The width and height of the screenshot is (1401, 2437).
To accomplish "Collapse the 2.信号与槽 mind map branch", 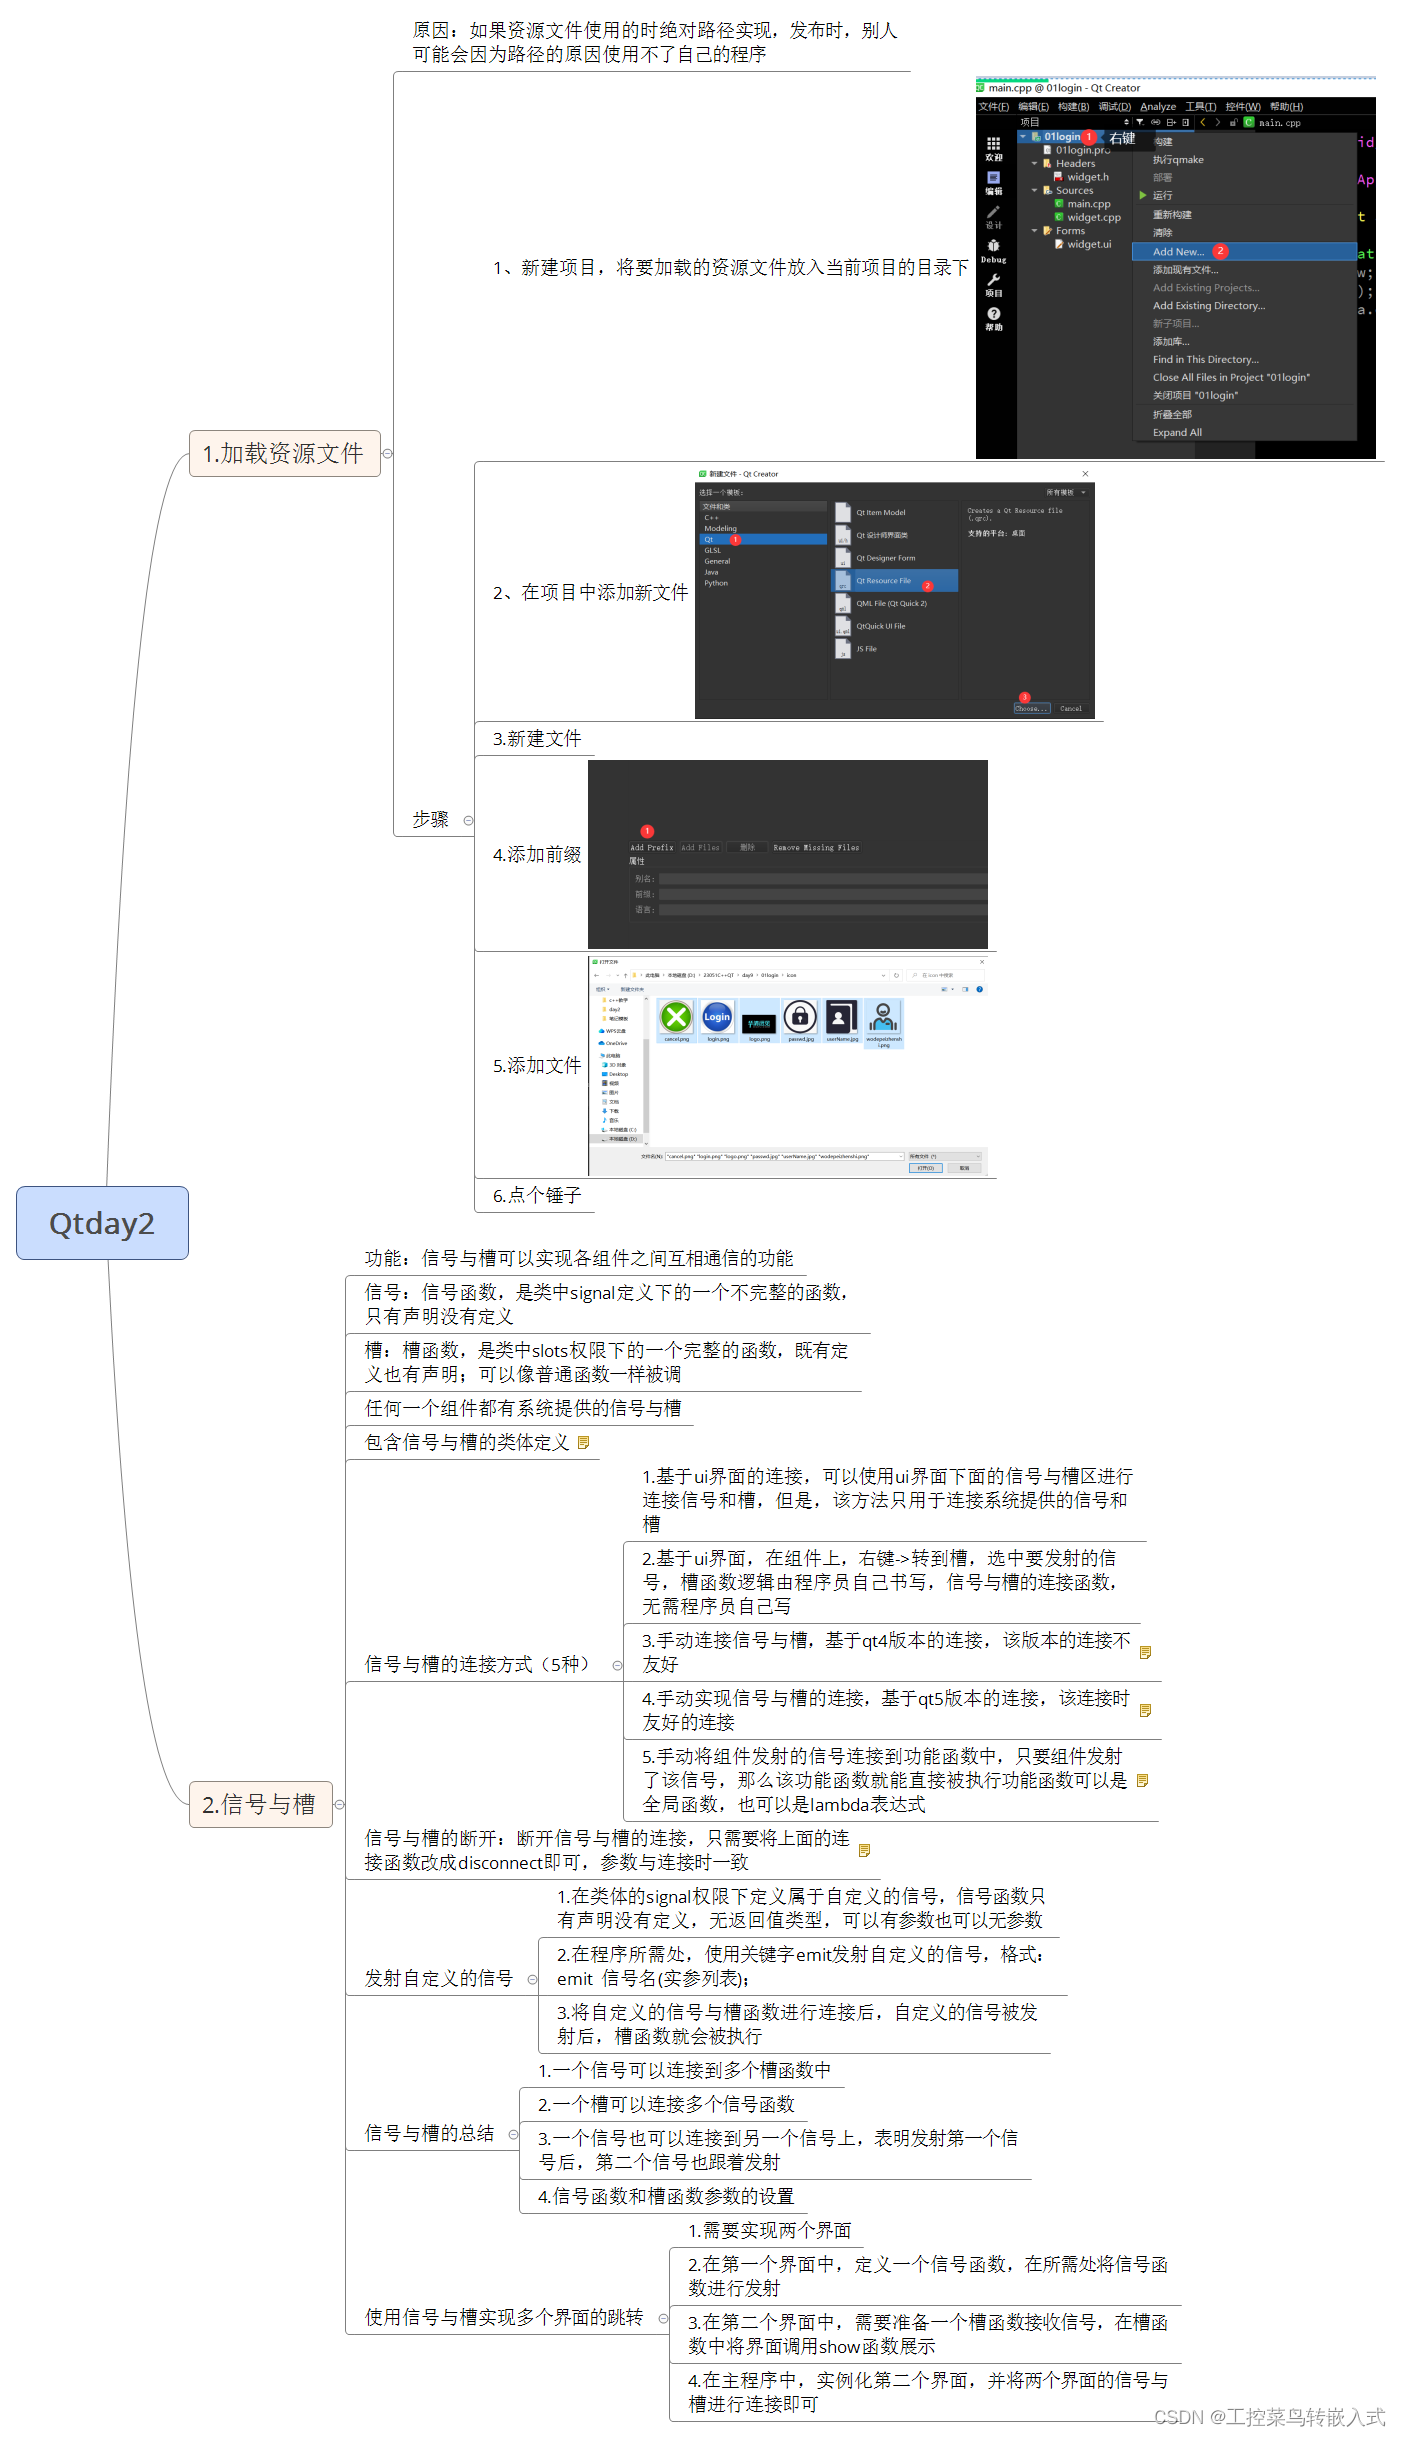I will point(339,1804).
